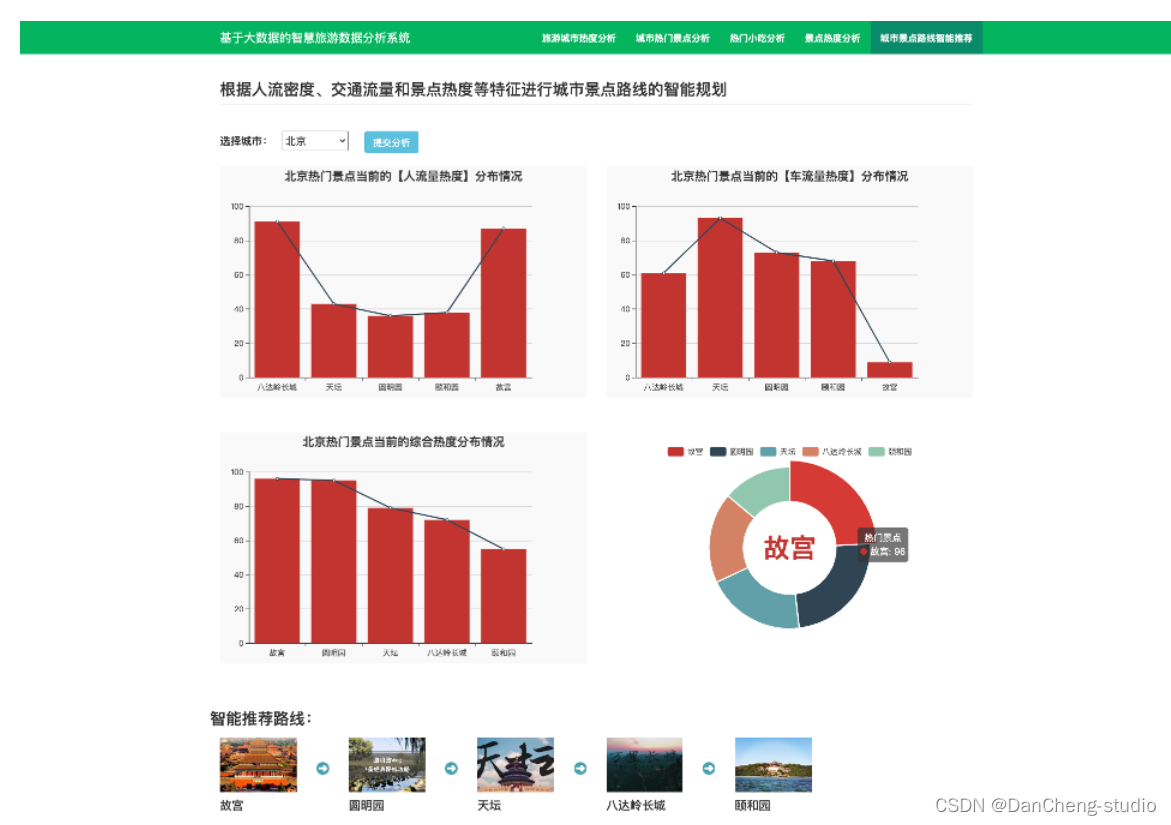This screenshot has width=1171, height=825.
Task: Click the 选择城市 label
Action: [243, 141]
